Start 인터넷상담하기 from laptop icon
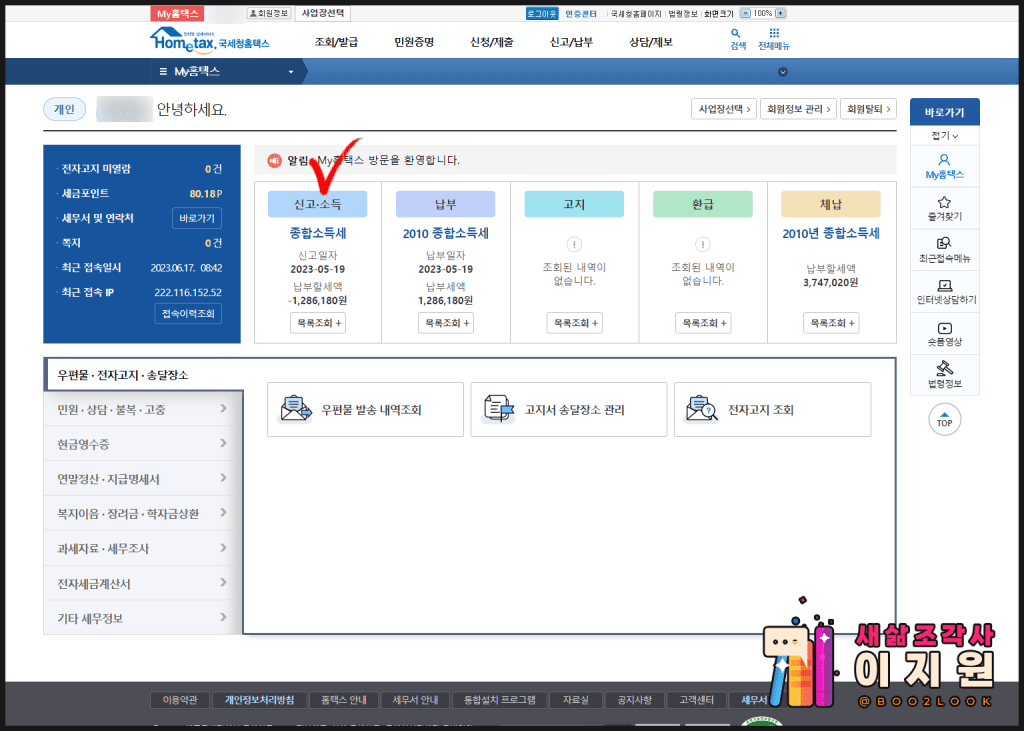Viewport: 1024px width, 731px height. pyautogui.click(x=944, y=286)
